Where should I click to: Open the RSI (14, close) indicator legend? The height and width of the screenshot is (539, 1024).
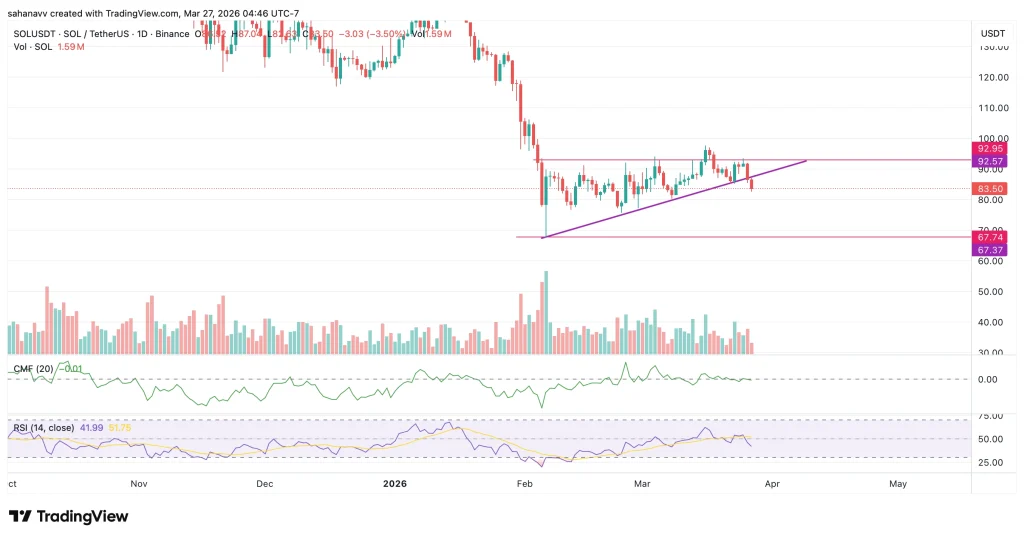50,428
